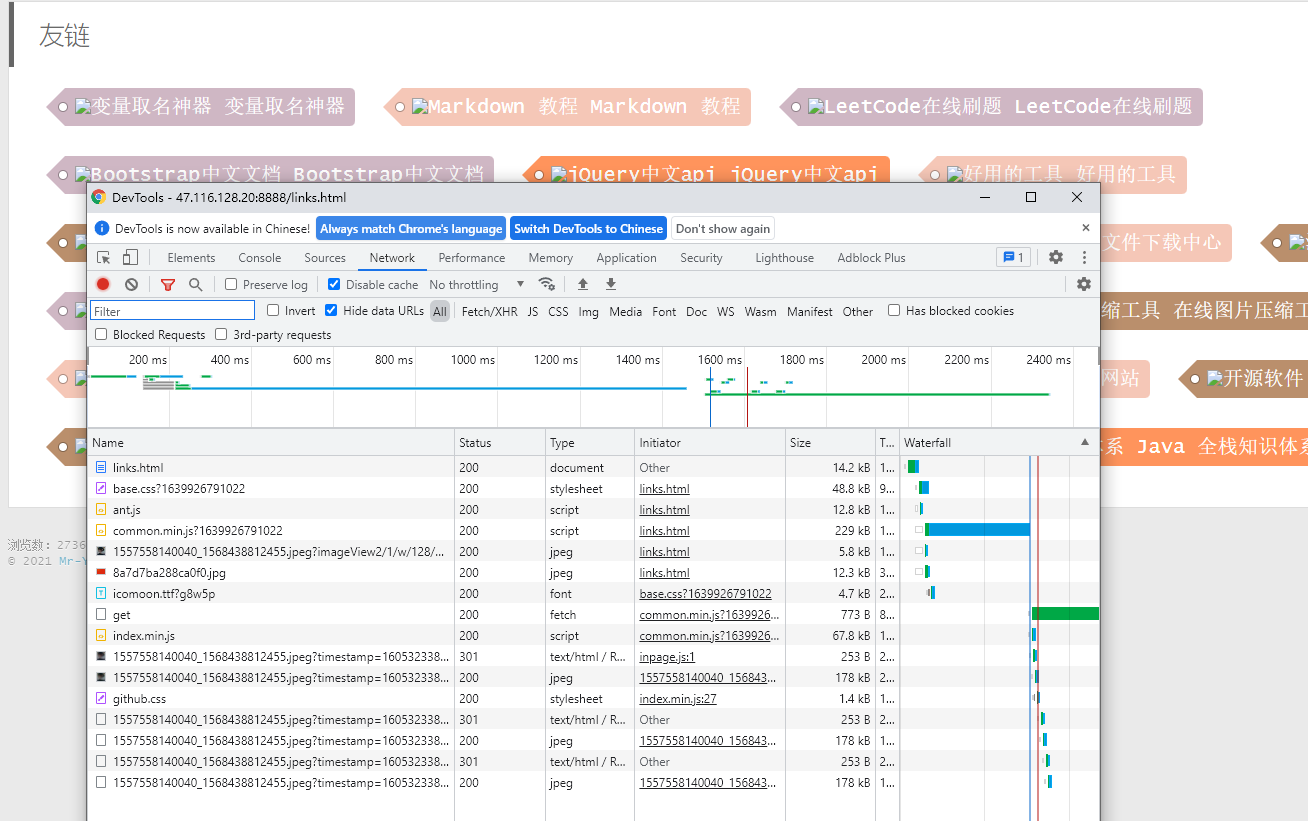The width and height of the screenshot is (1308, 821).
Task: Check the Invert filter checkbox
Action: click(x=273, y=311)
